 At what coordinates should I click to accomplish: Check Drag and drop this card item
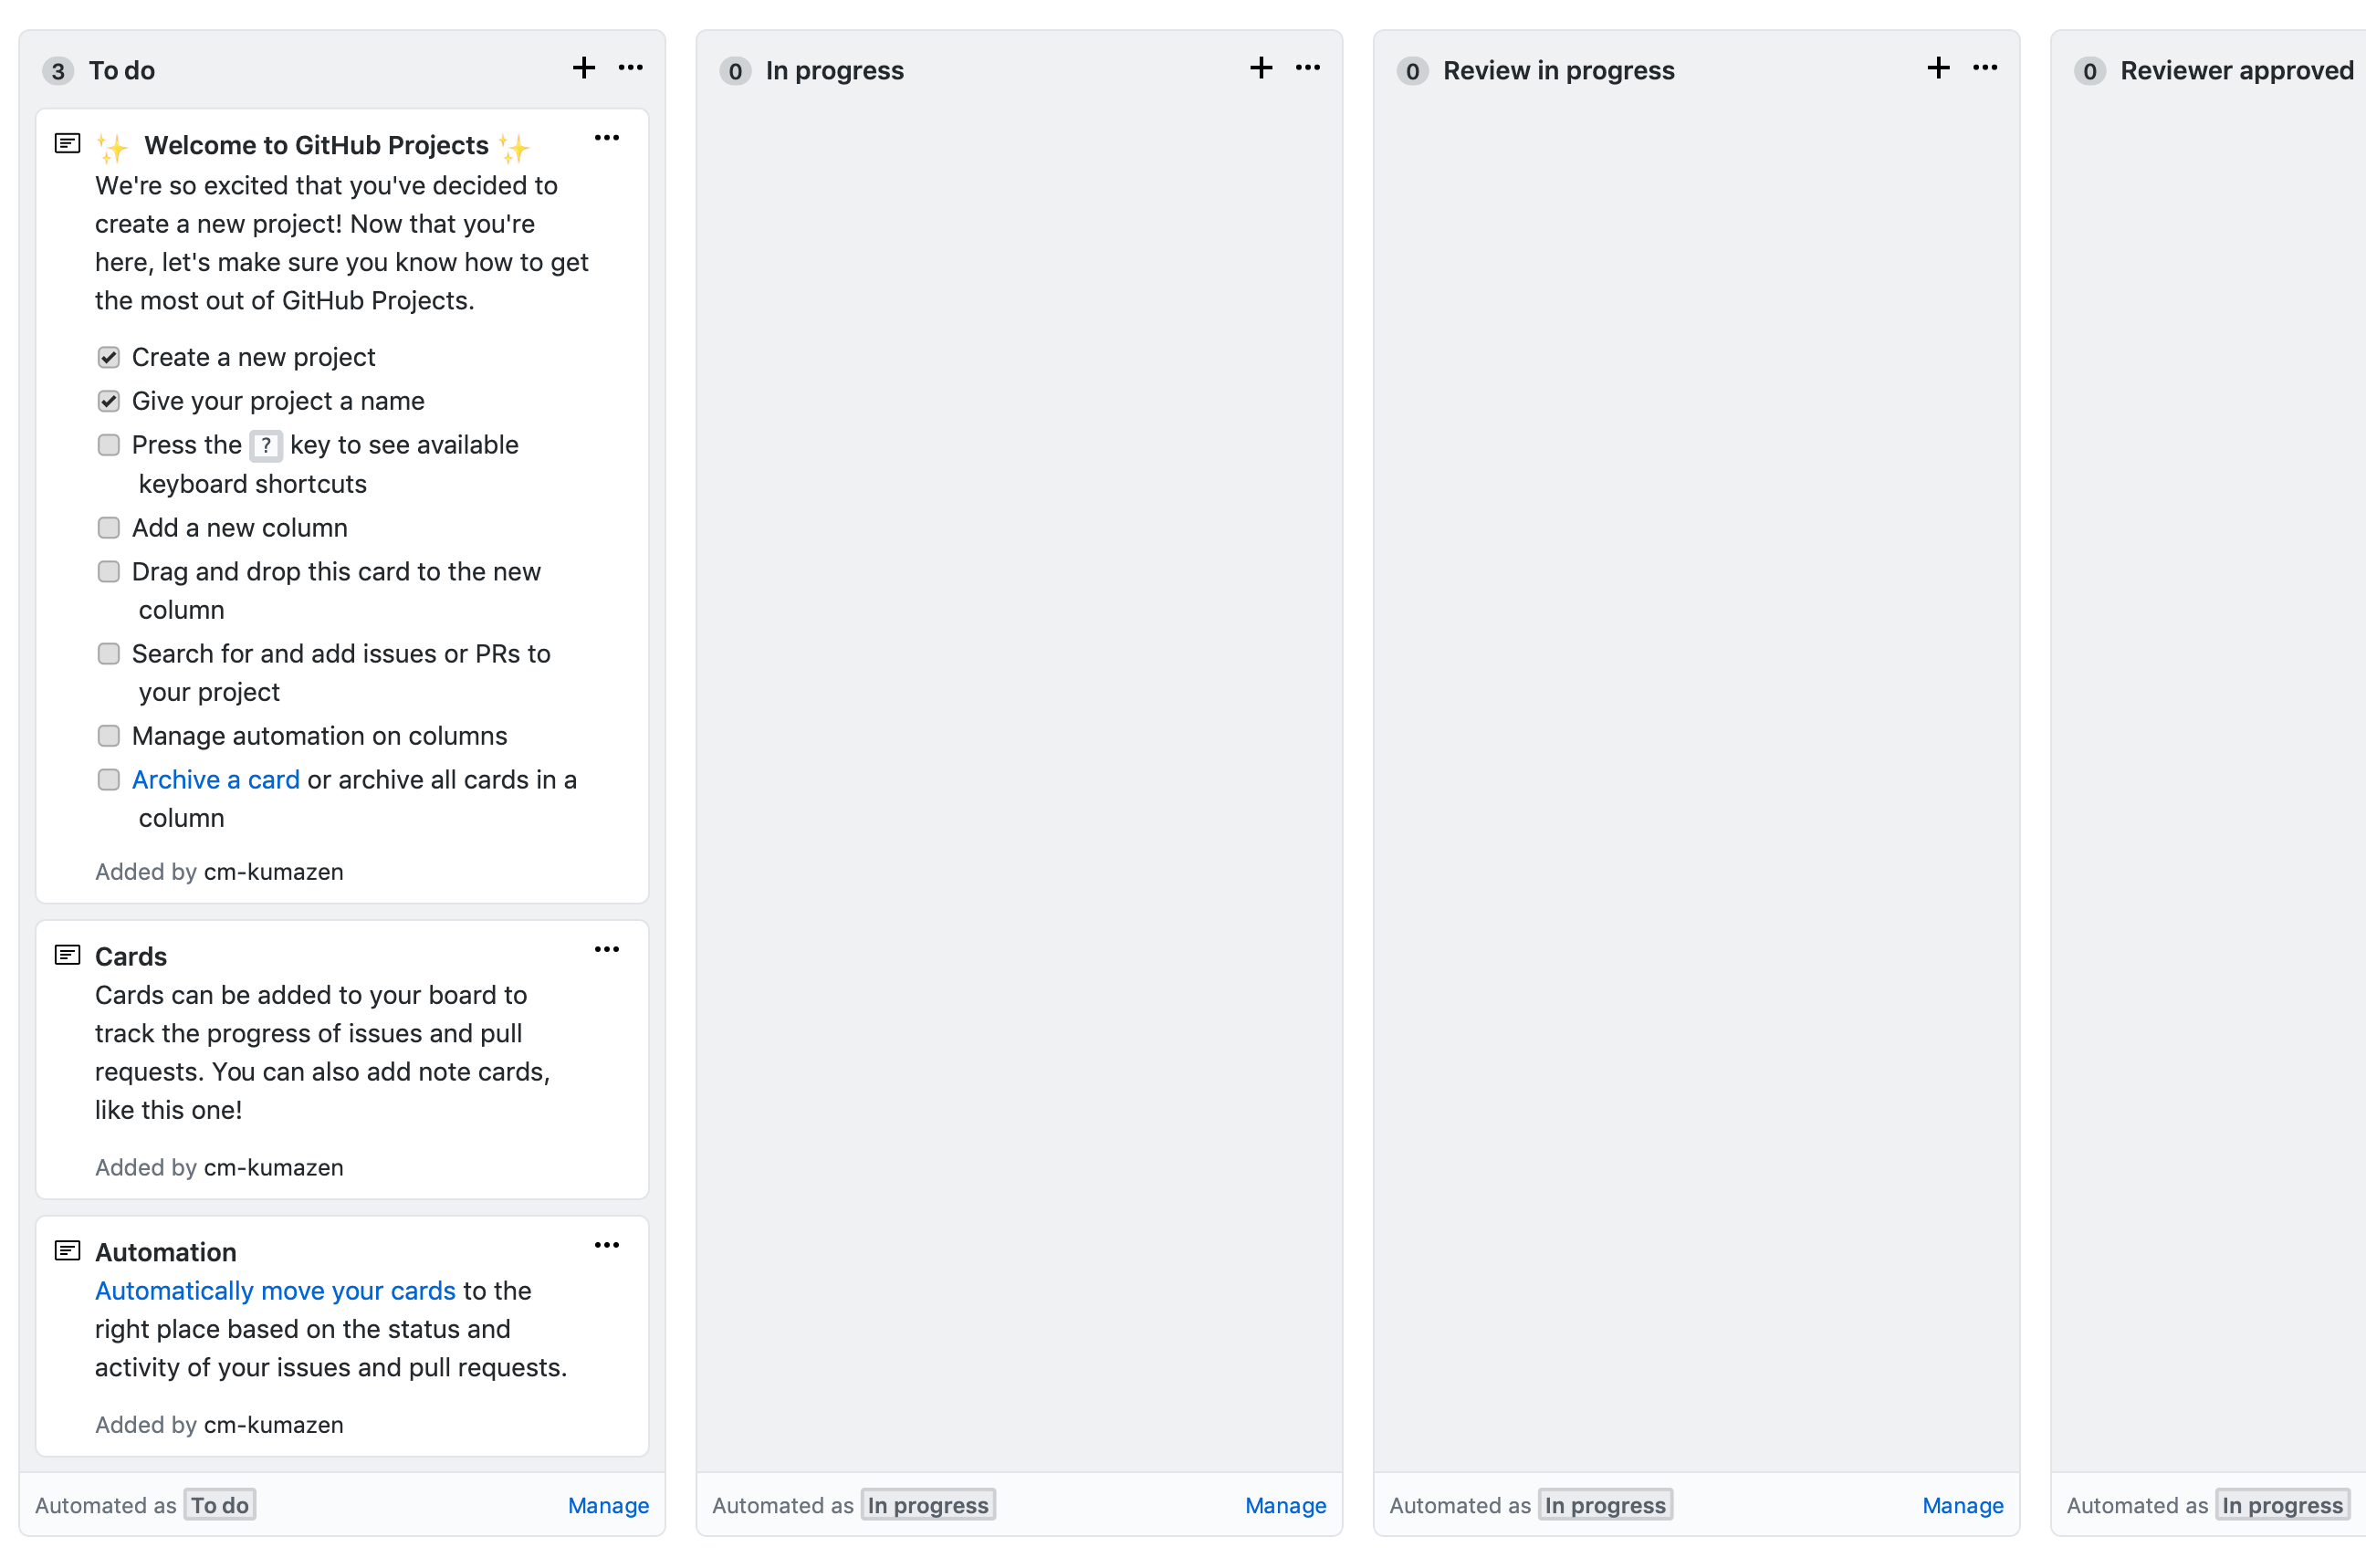tap(109, 572)
